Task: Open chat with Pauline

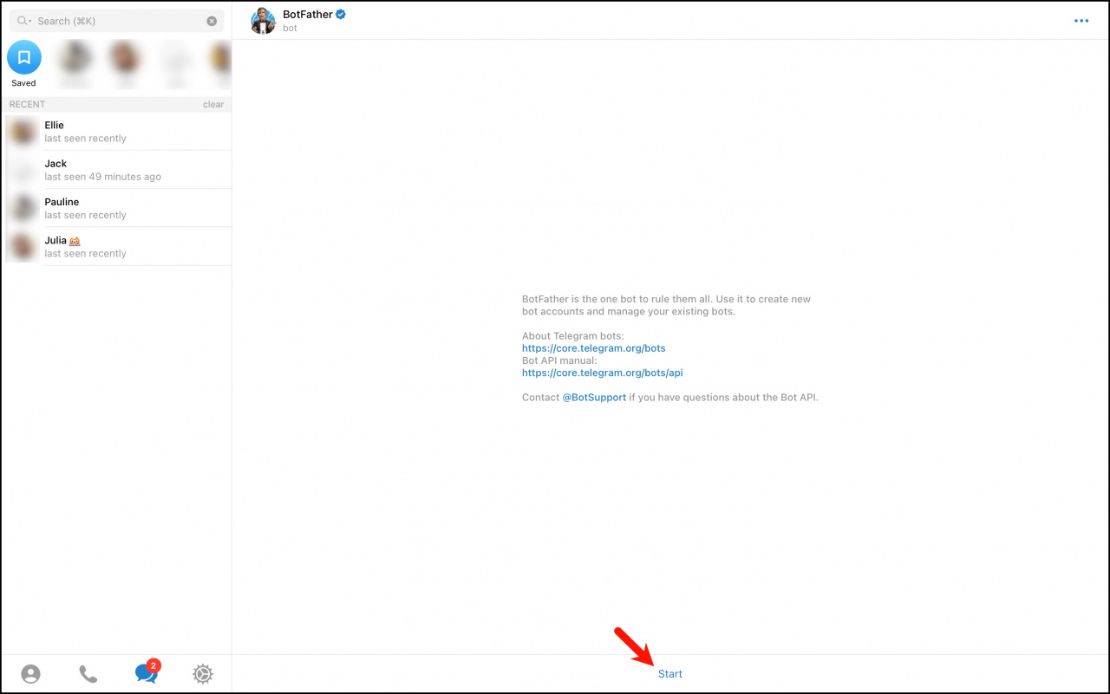Action: point(118,207)
